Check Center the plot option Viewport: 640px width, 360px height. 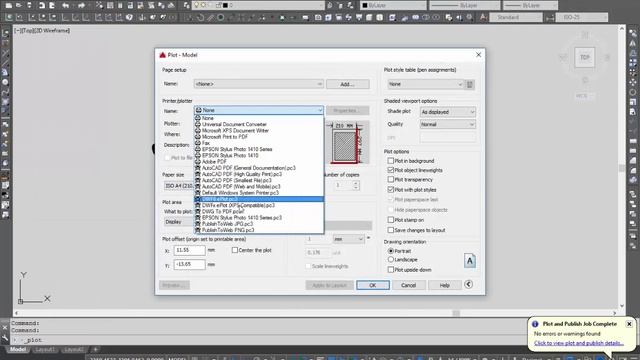coord(235,250)
